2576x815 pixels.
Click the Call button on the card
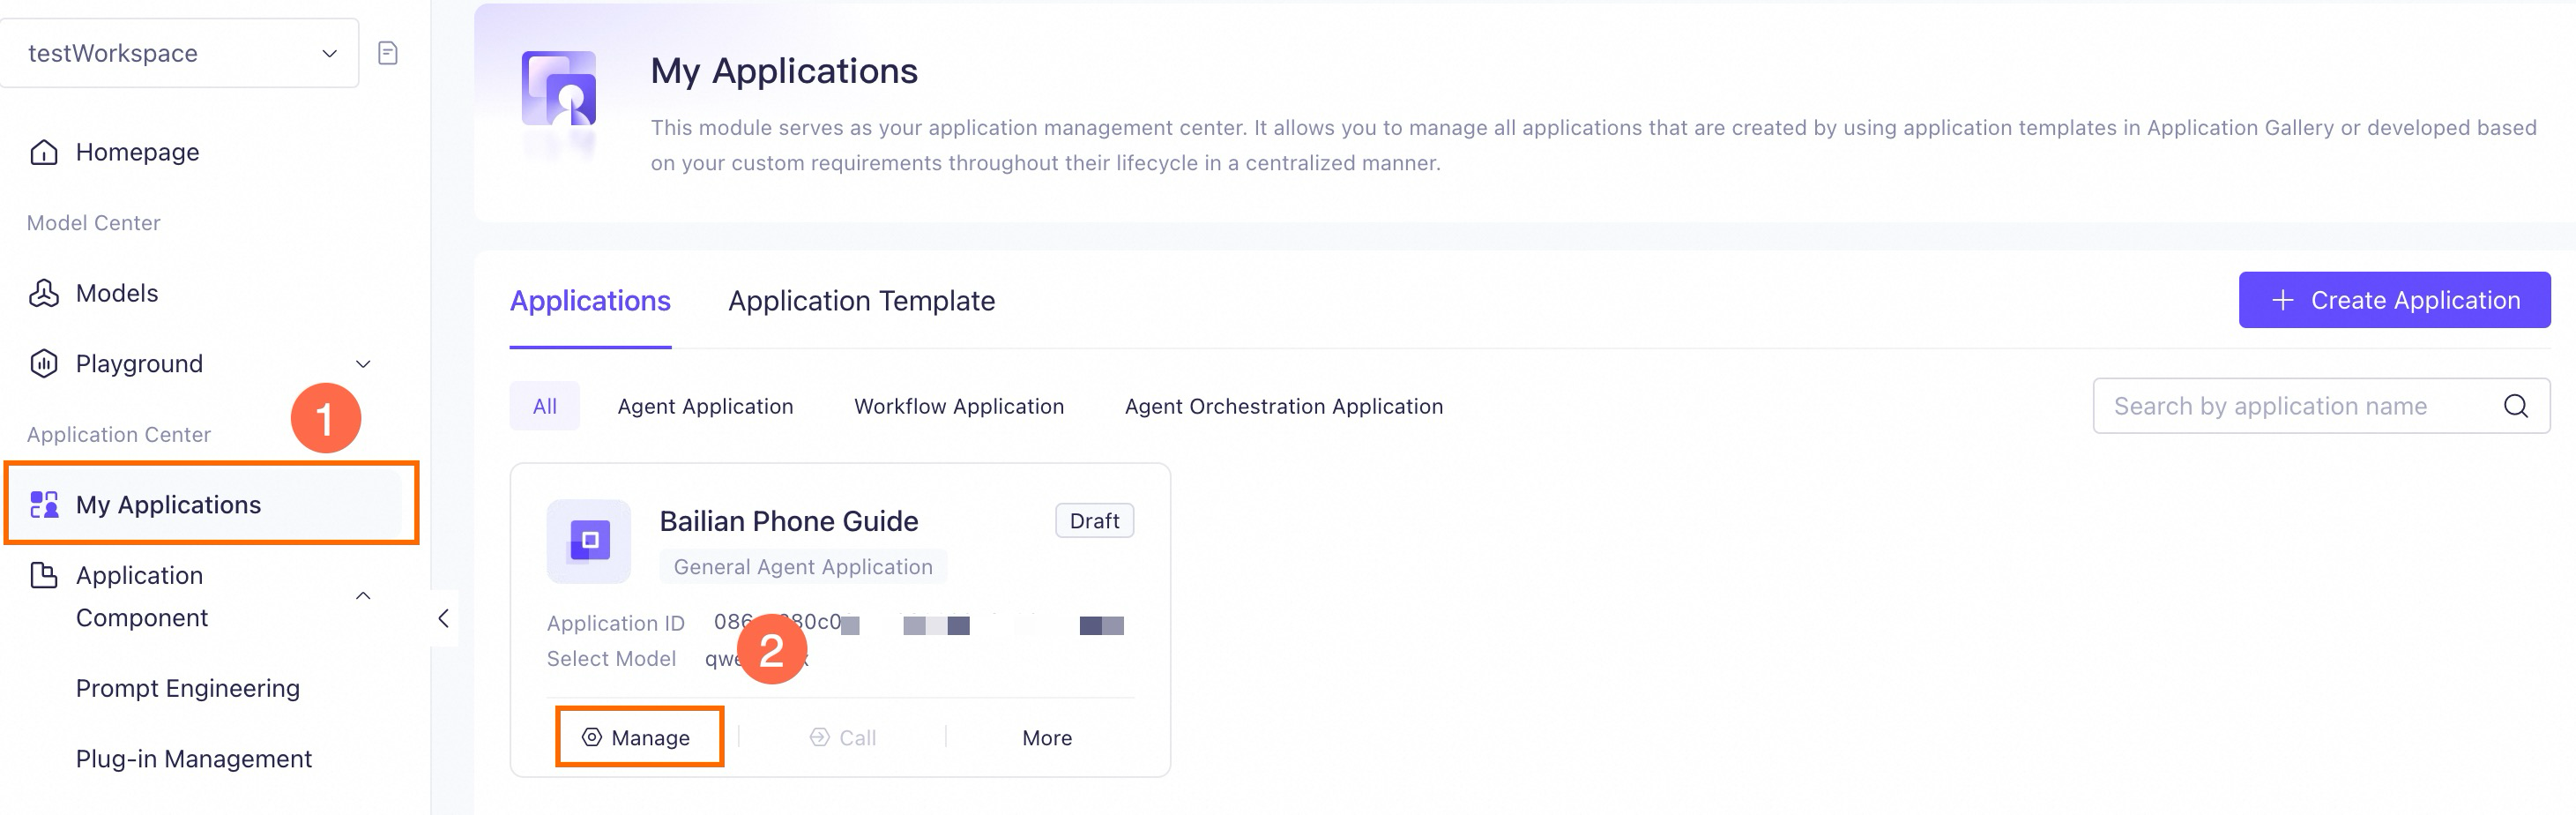point(842,738)
